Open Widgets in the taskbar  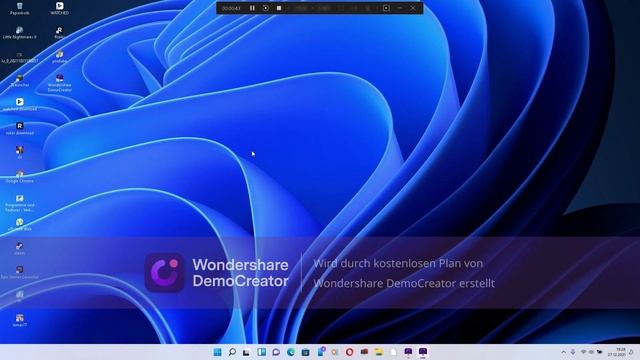(261, 352)
